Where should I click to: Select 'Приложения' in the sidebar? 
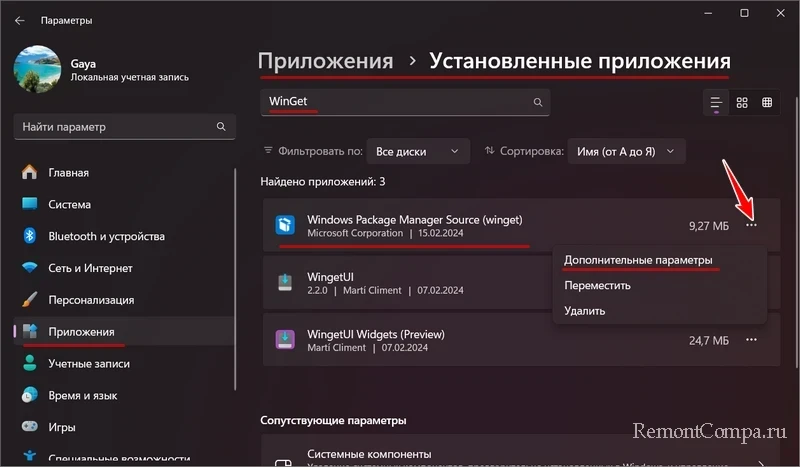[x=124, y=332]
